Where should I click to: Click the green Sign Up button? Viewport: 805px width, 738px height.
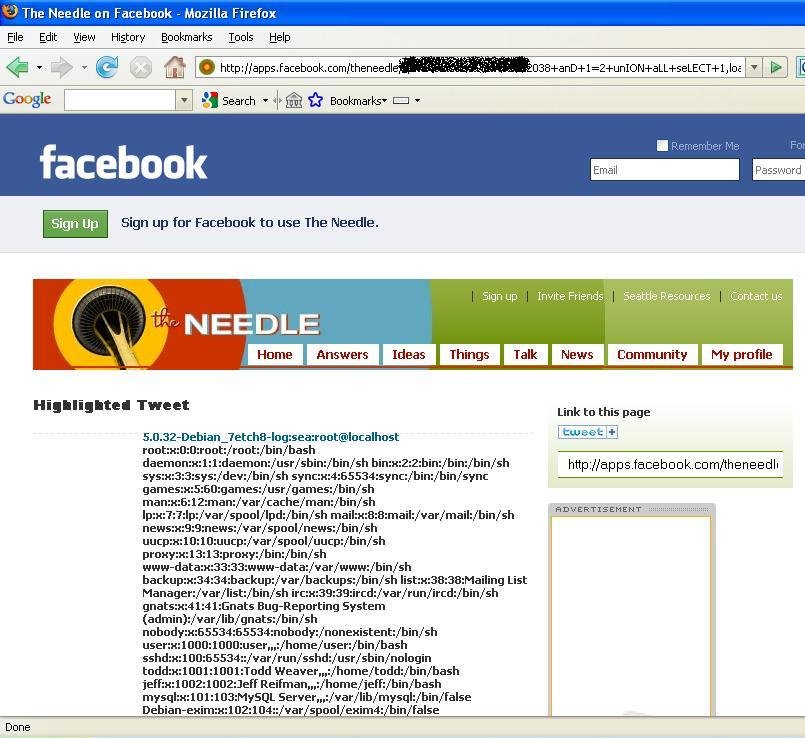(75, 223)
